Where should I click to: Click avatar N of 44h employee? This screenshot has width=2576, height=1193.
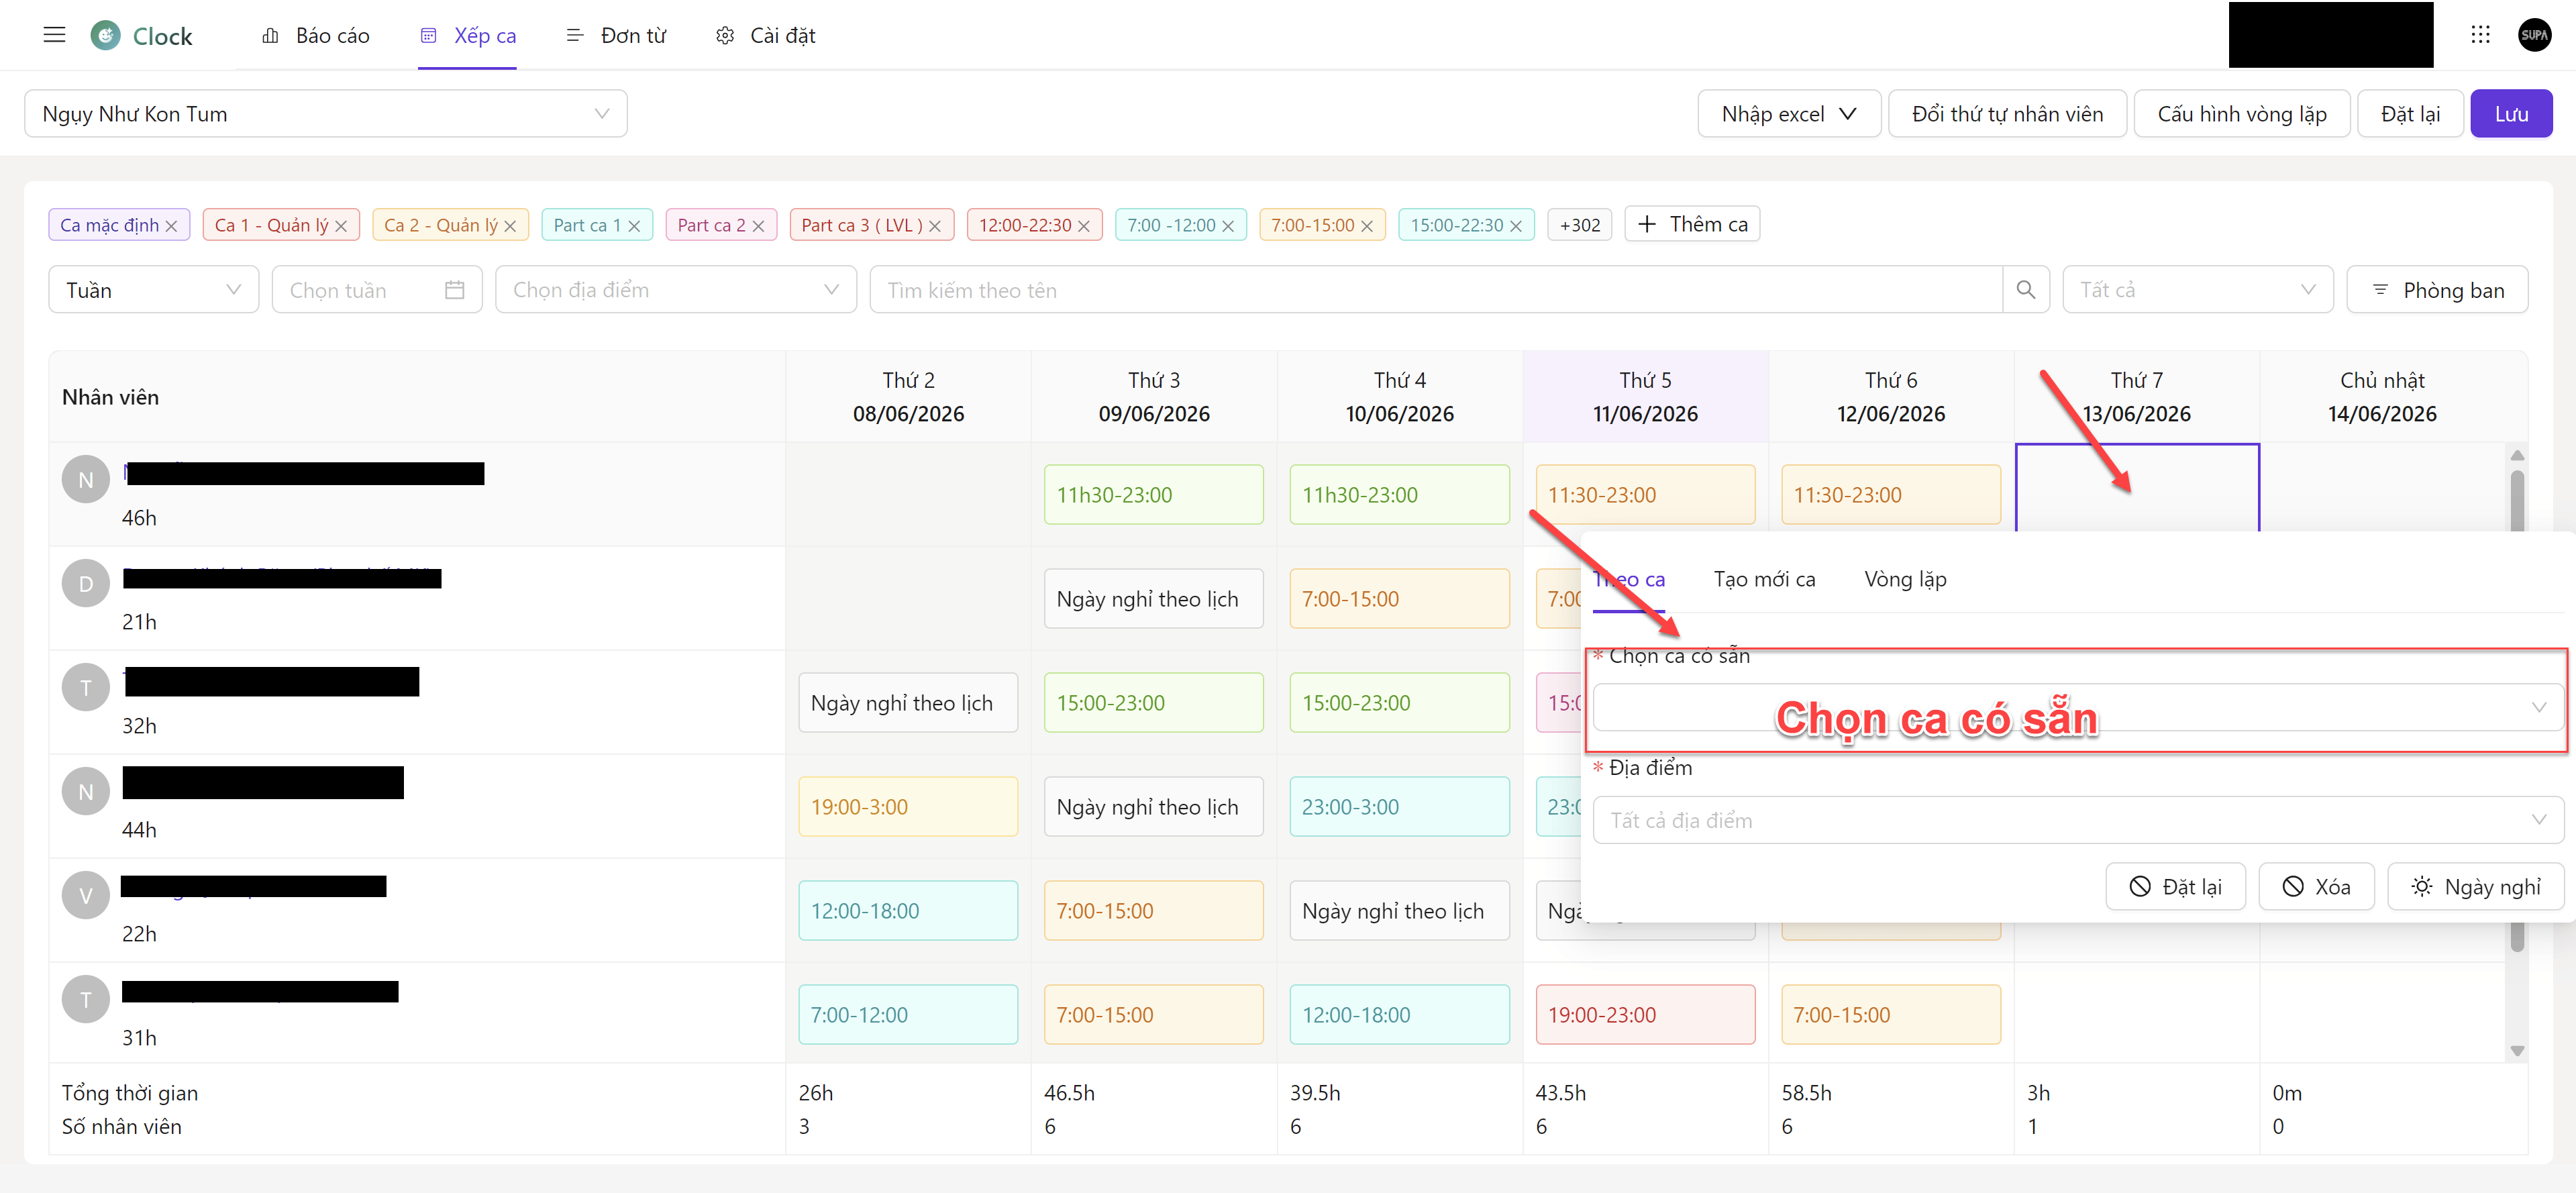86,792
